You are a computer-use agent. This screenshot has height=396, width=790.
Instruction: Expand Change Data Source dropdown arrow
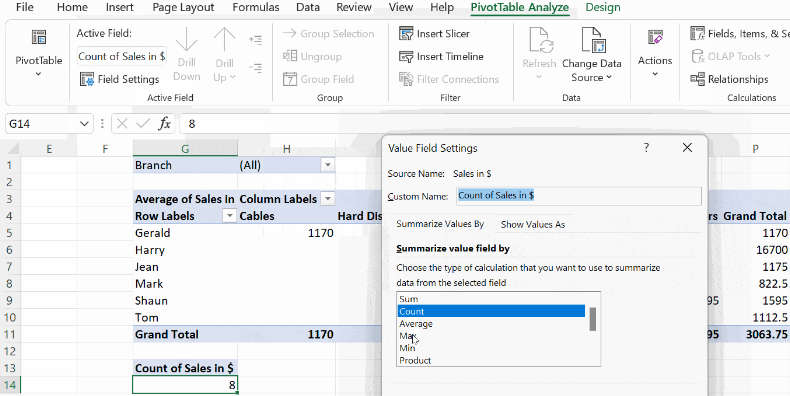[609, 77]
